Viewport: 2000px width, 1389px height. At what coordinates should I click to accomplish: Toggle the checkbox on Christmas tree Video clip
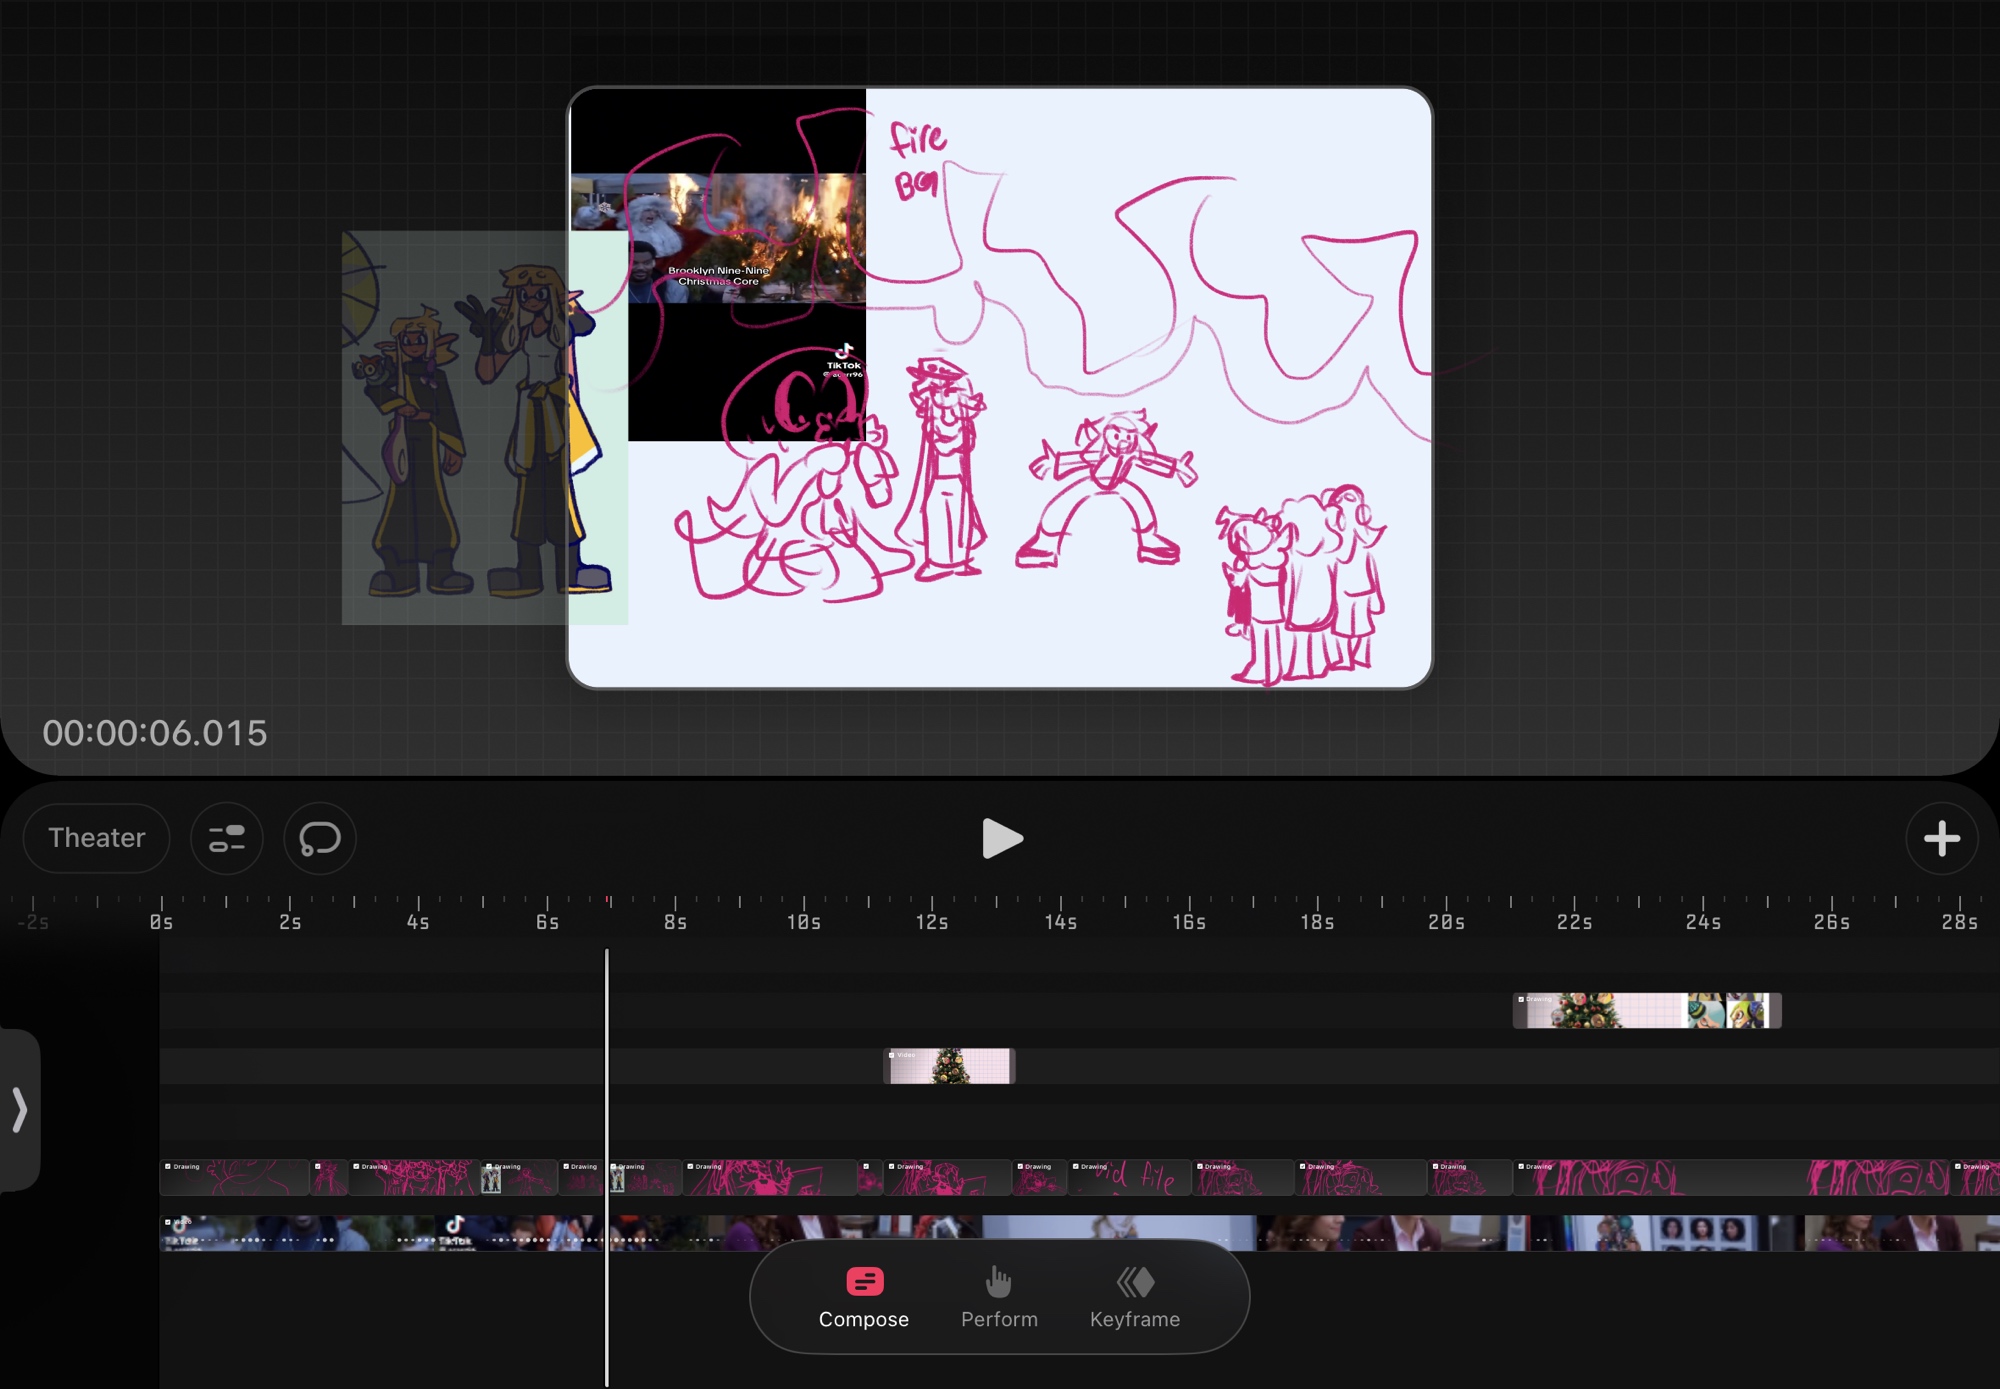pyautogui.click(x=892, y=1055)
